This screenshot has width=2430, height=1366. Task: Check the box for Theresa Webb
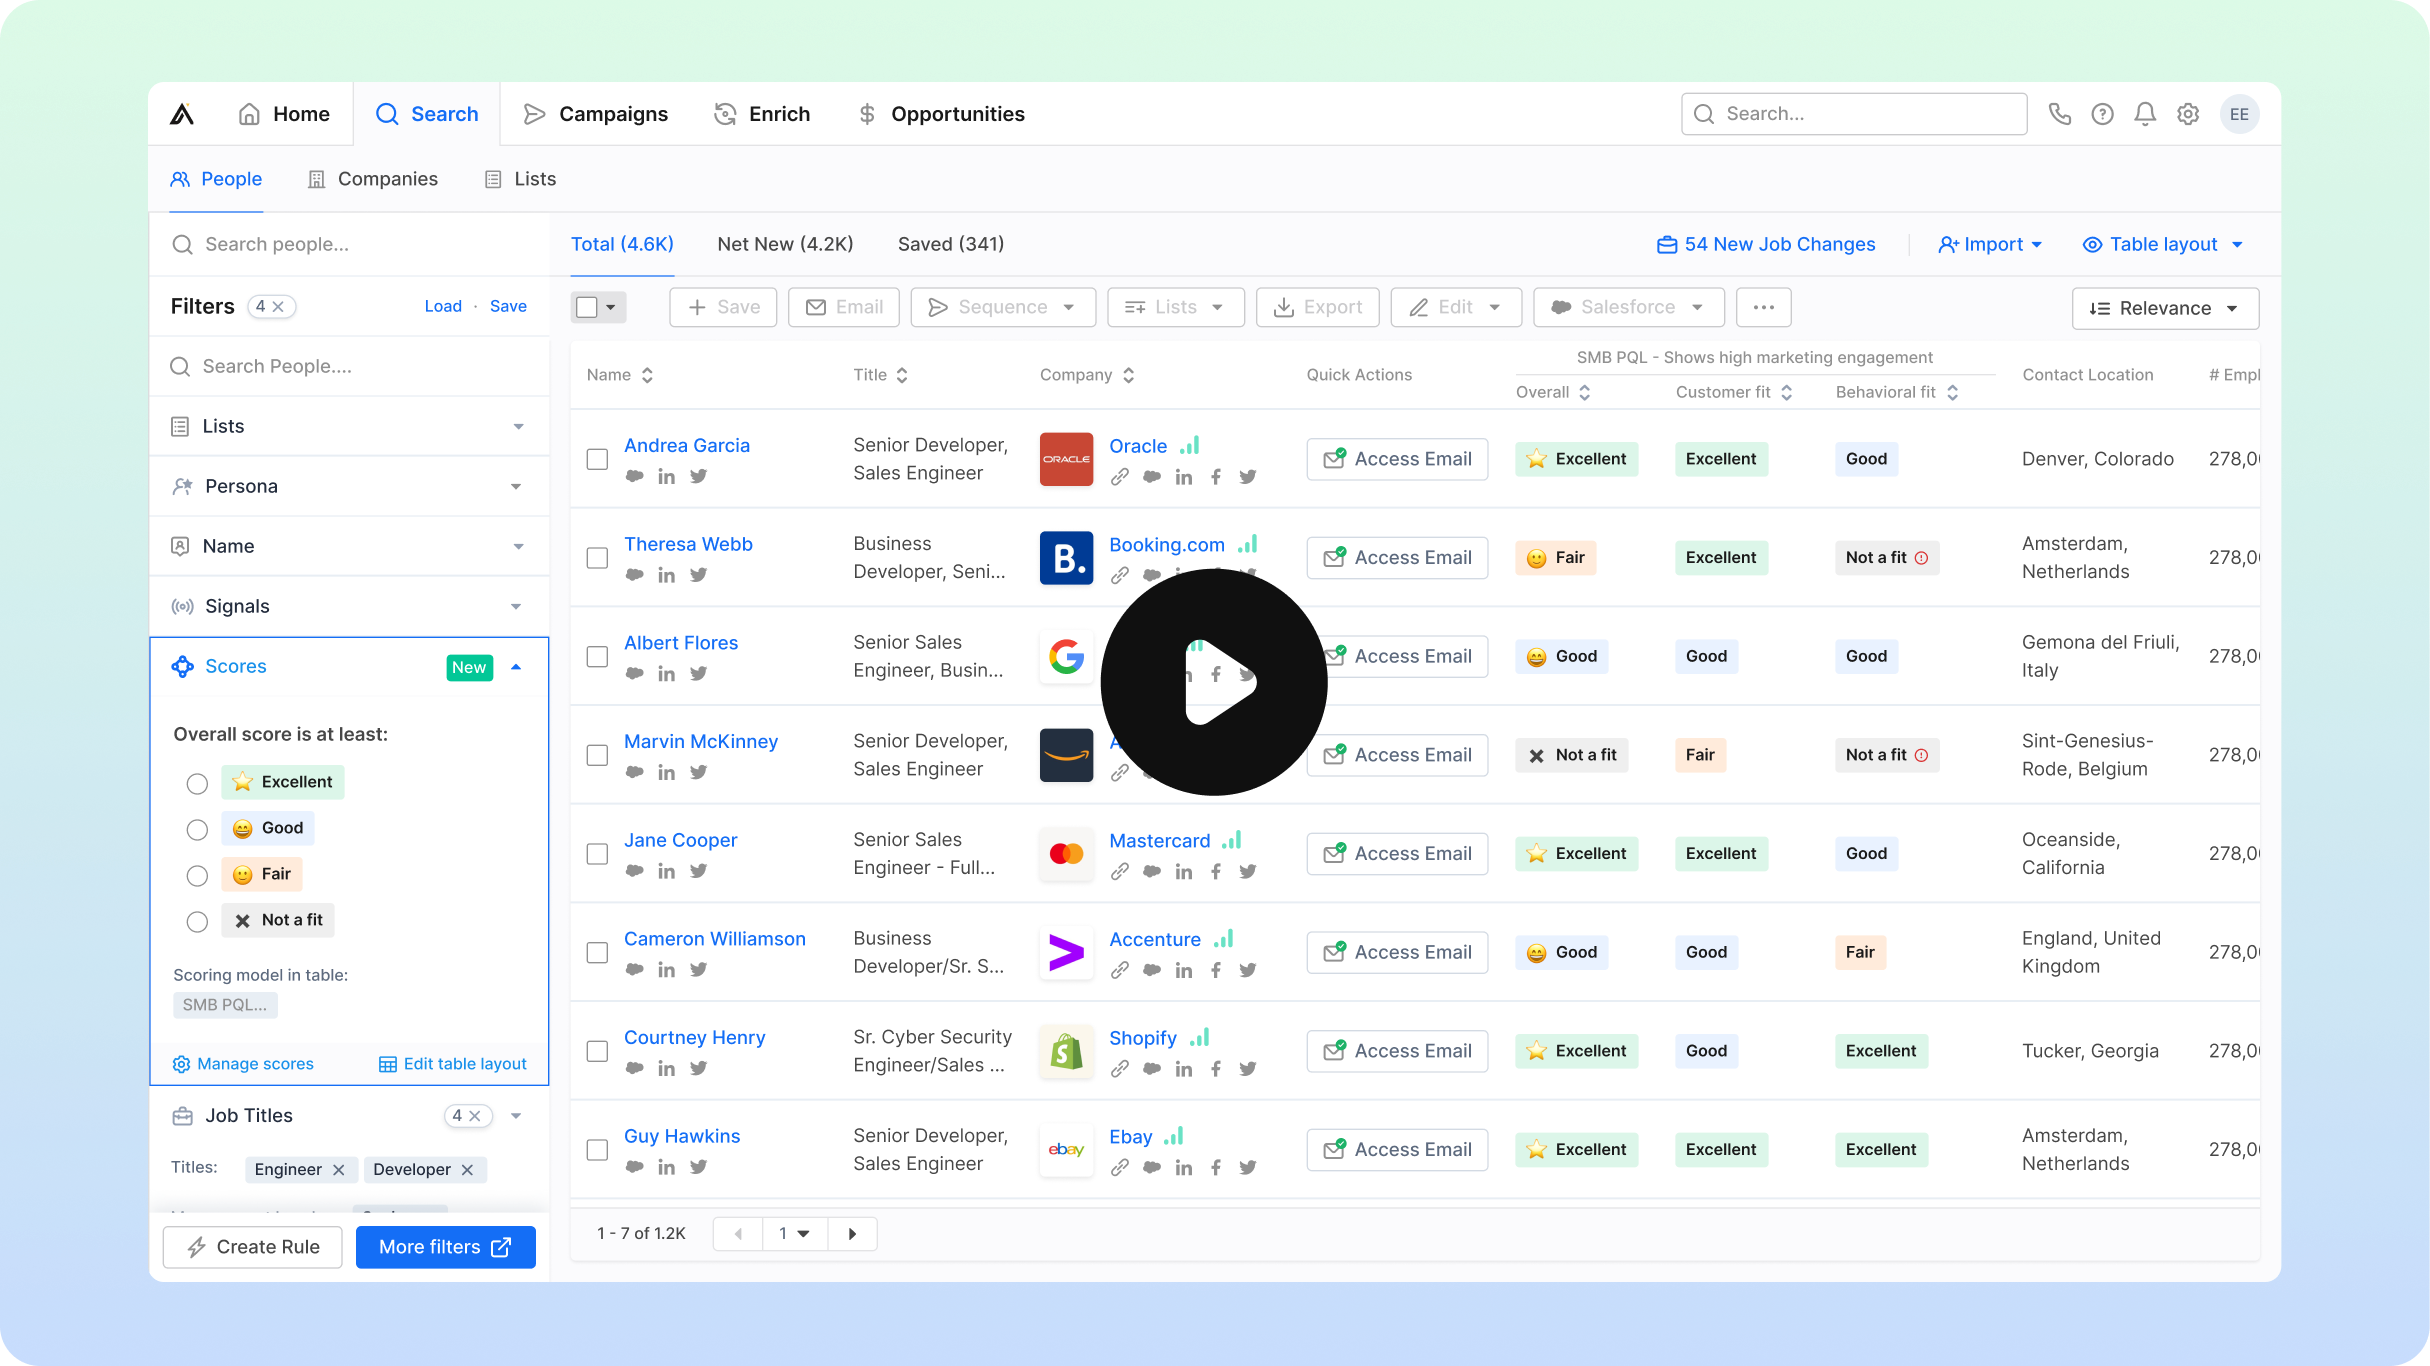(x=597, y=558)
